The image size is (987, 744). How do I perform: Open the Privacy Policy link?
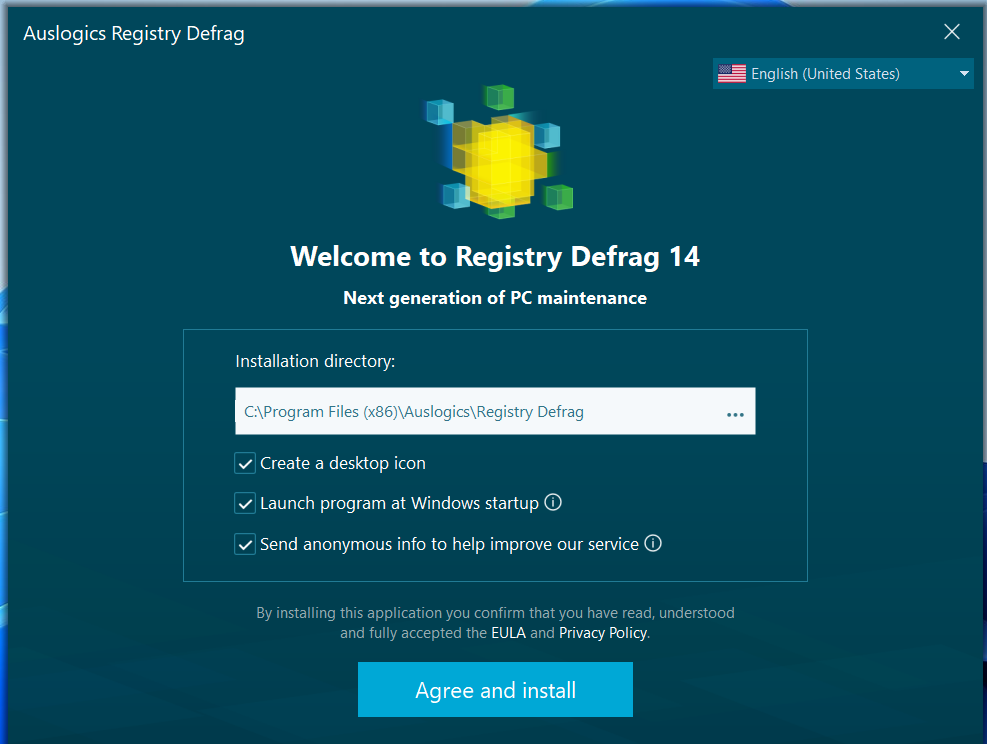click(603, 633)
